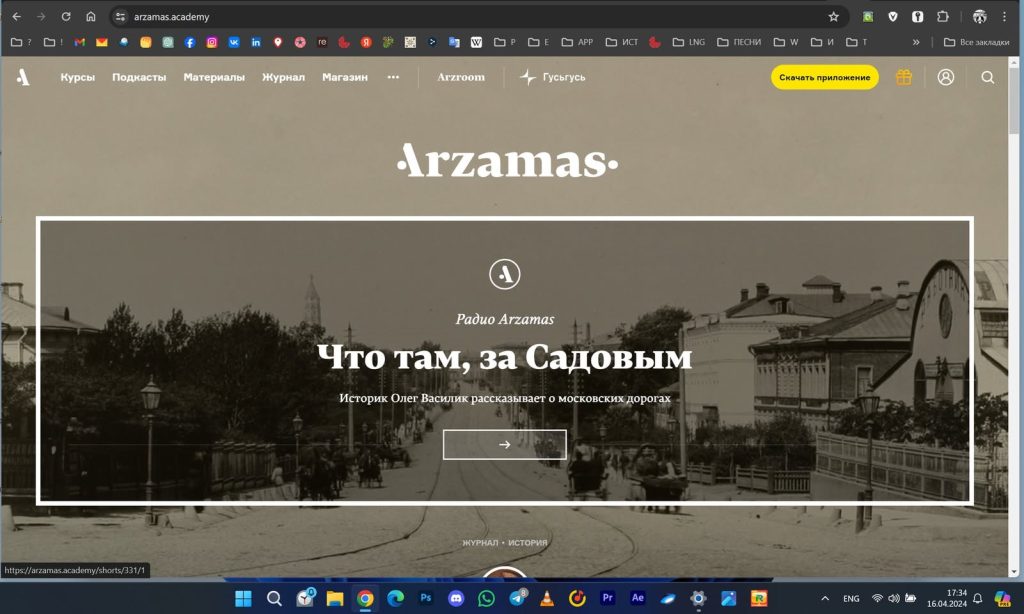
Task: Bookmark this page with the star icon
Action: click(833, 17)
